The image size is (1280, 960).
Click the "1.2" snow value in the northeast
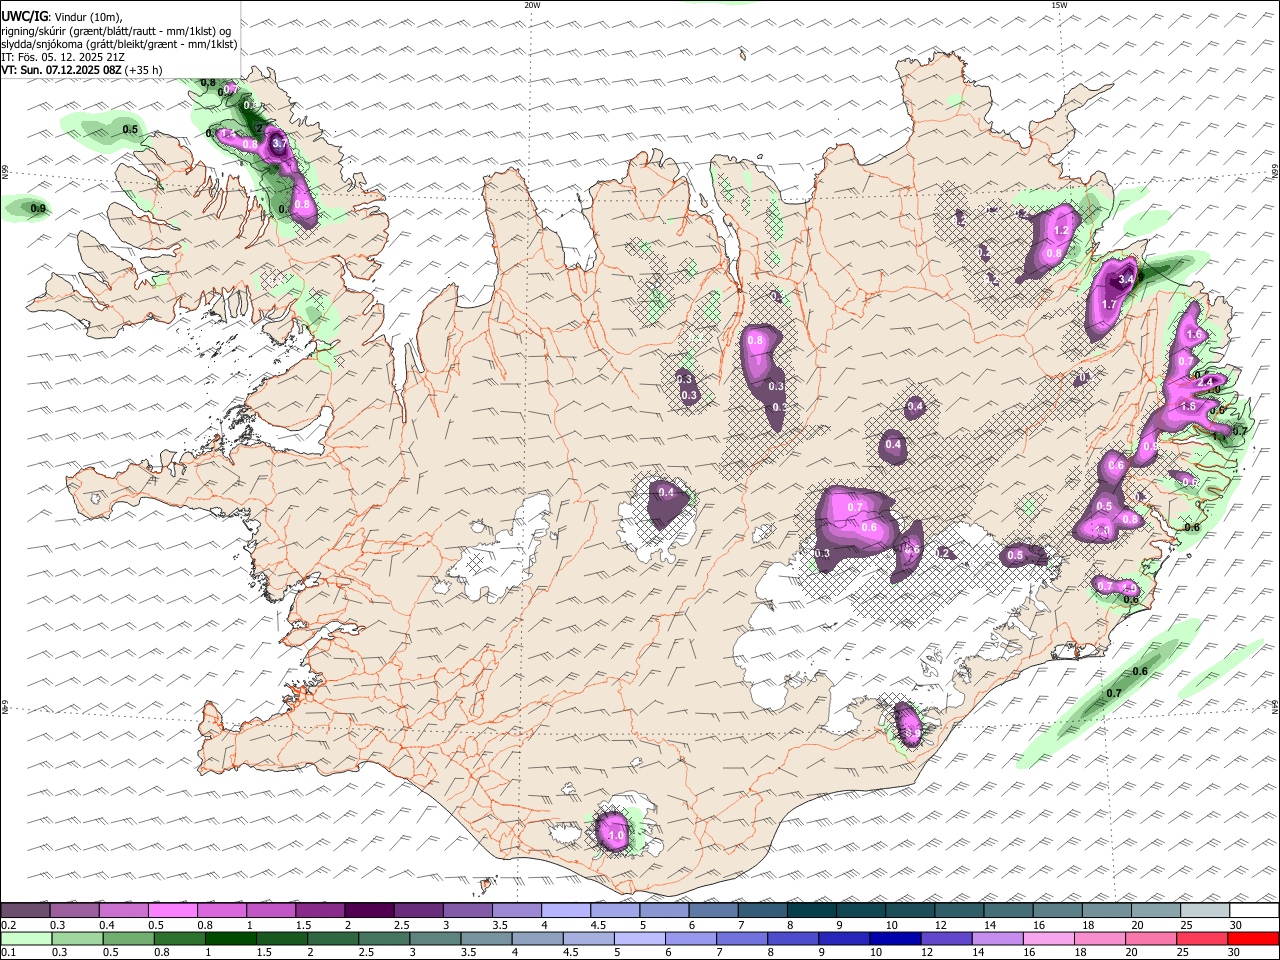coord(1063,230)
